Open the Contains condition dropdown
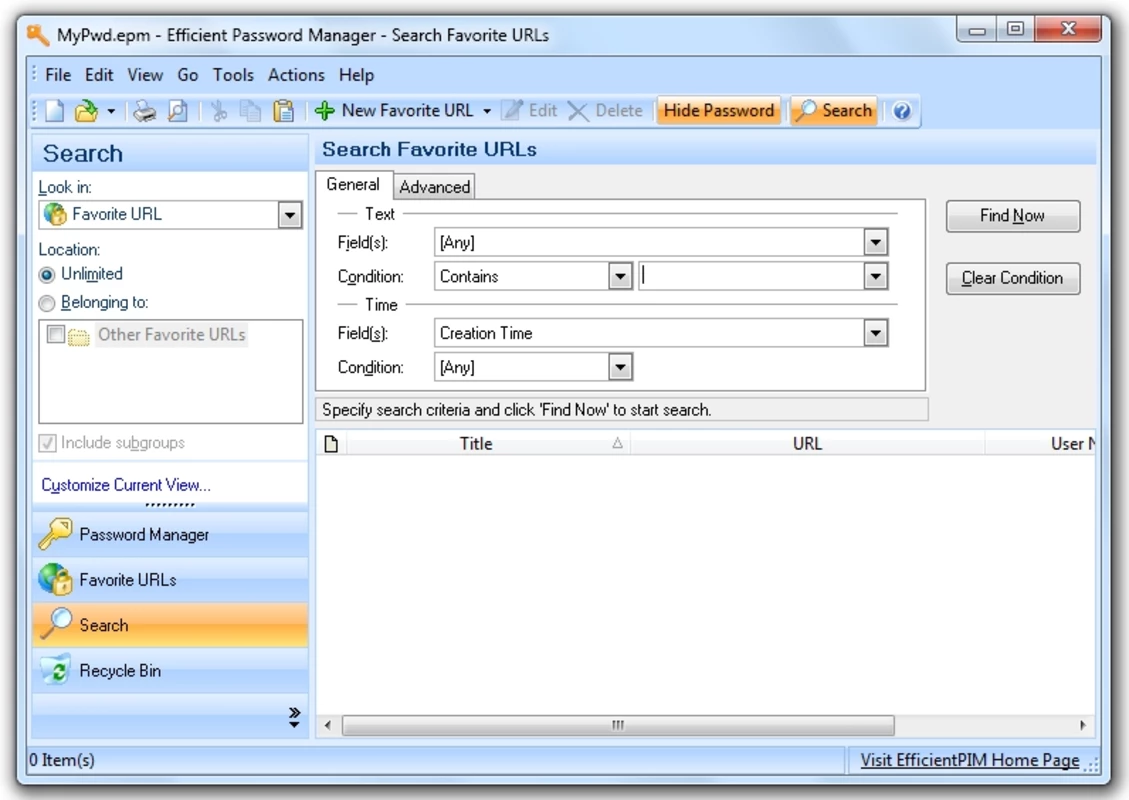Image resolution: width=1129 pixels, height=800 pixels. coord(620,277)
